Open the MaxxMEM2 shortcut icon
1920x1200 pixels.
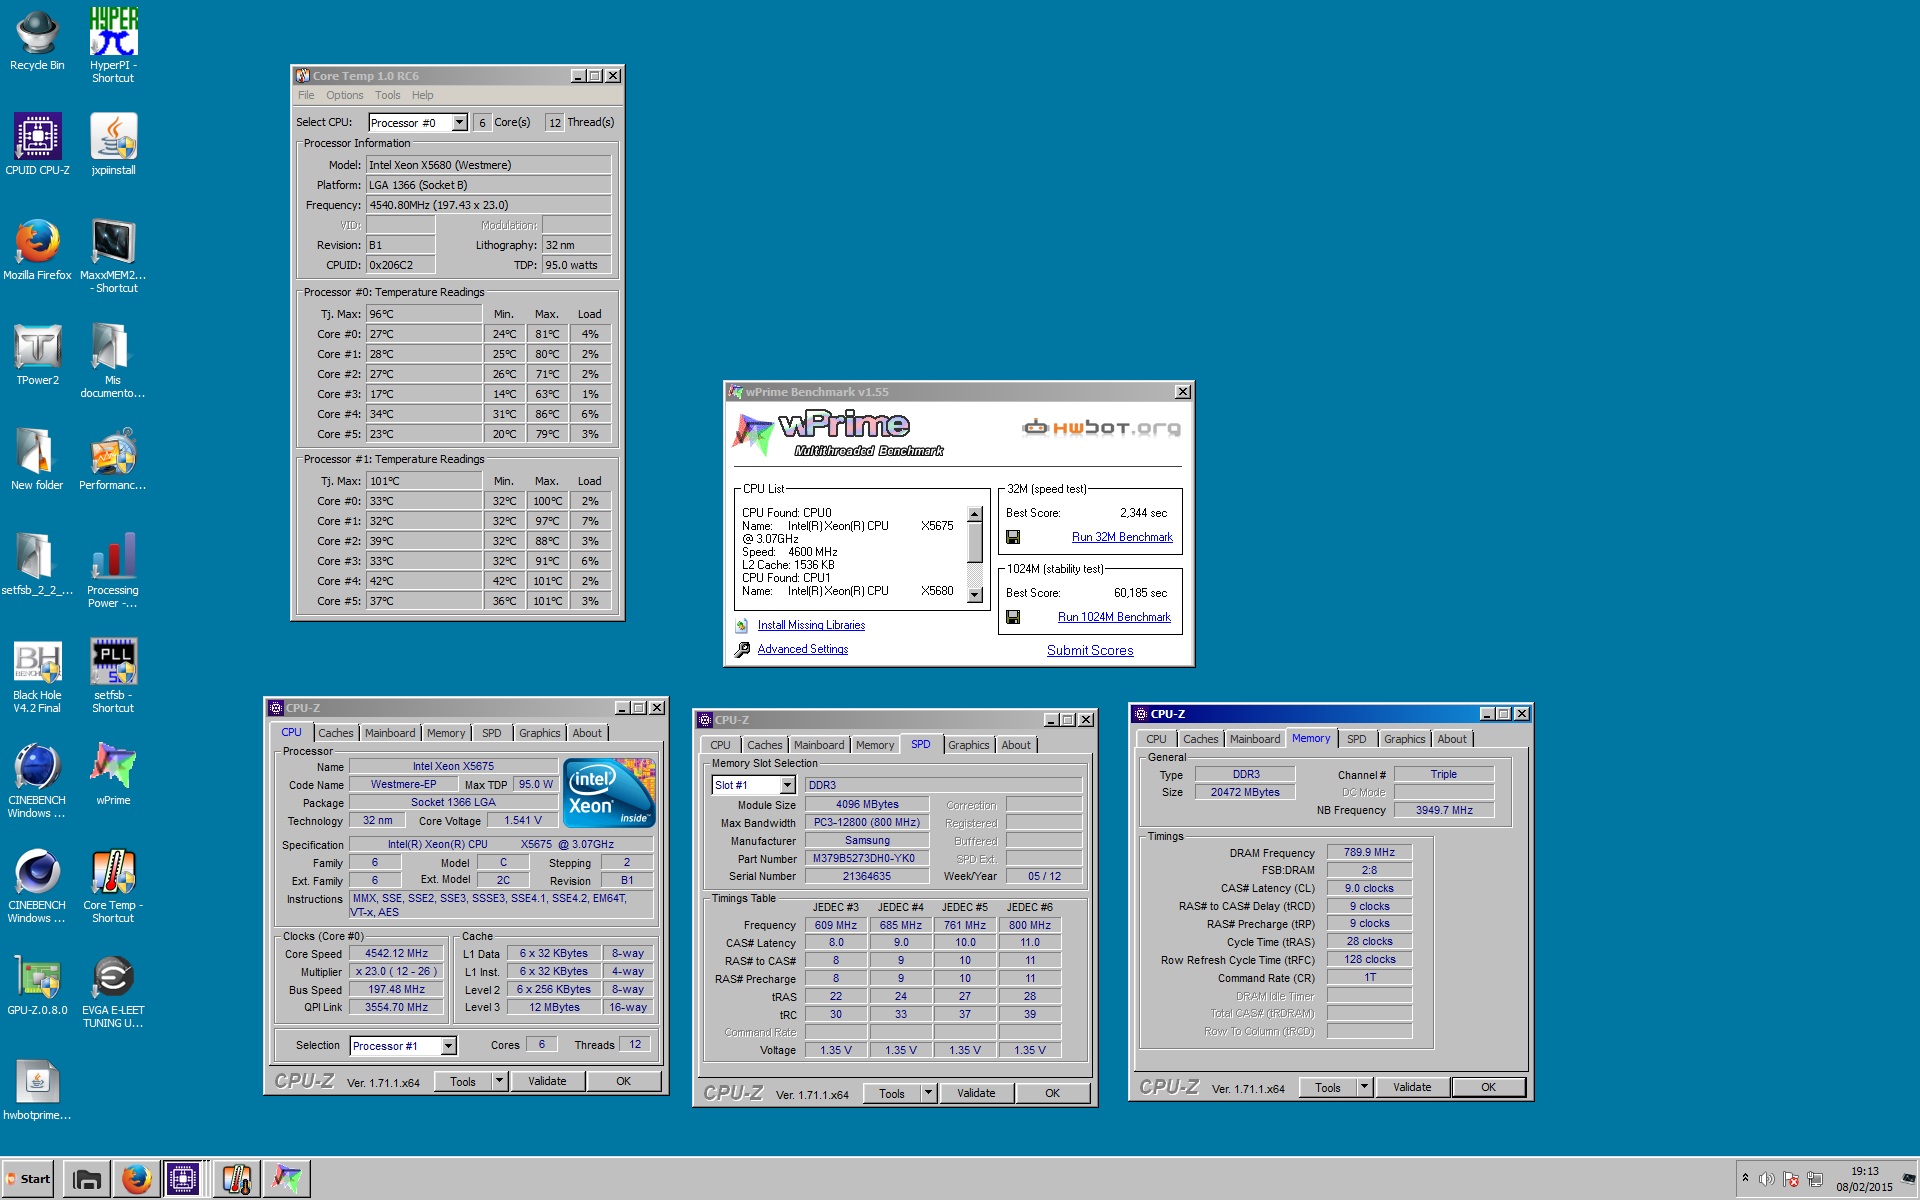click(113, 256)
